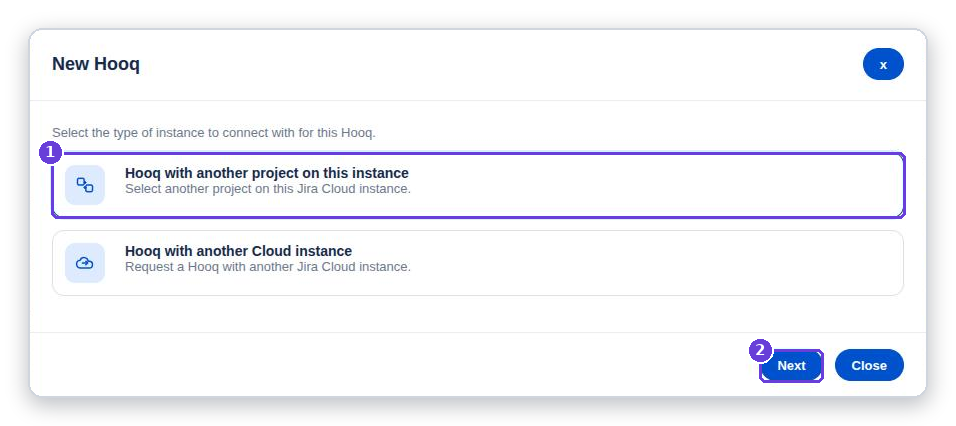Viewport: 956px width, 426px height.
Task: Click the Next button
Action: point(791,366)
